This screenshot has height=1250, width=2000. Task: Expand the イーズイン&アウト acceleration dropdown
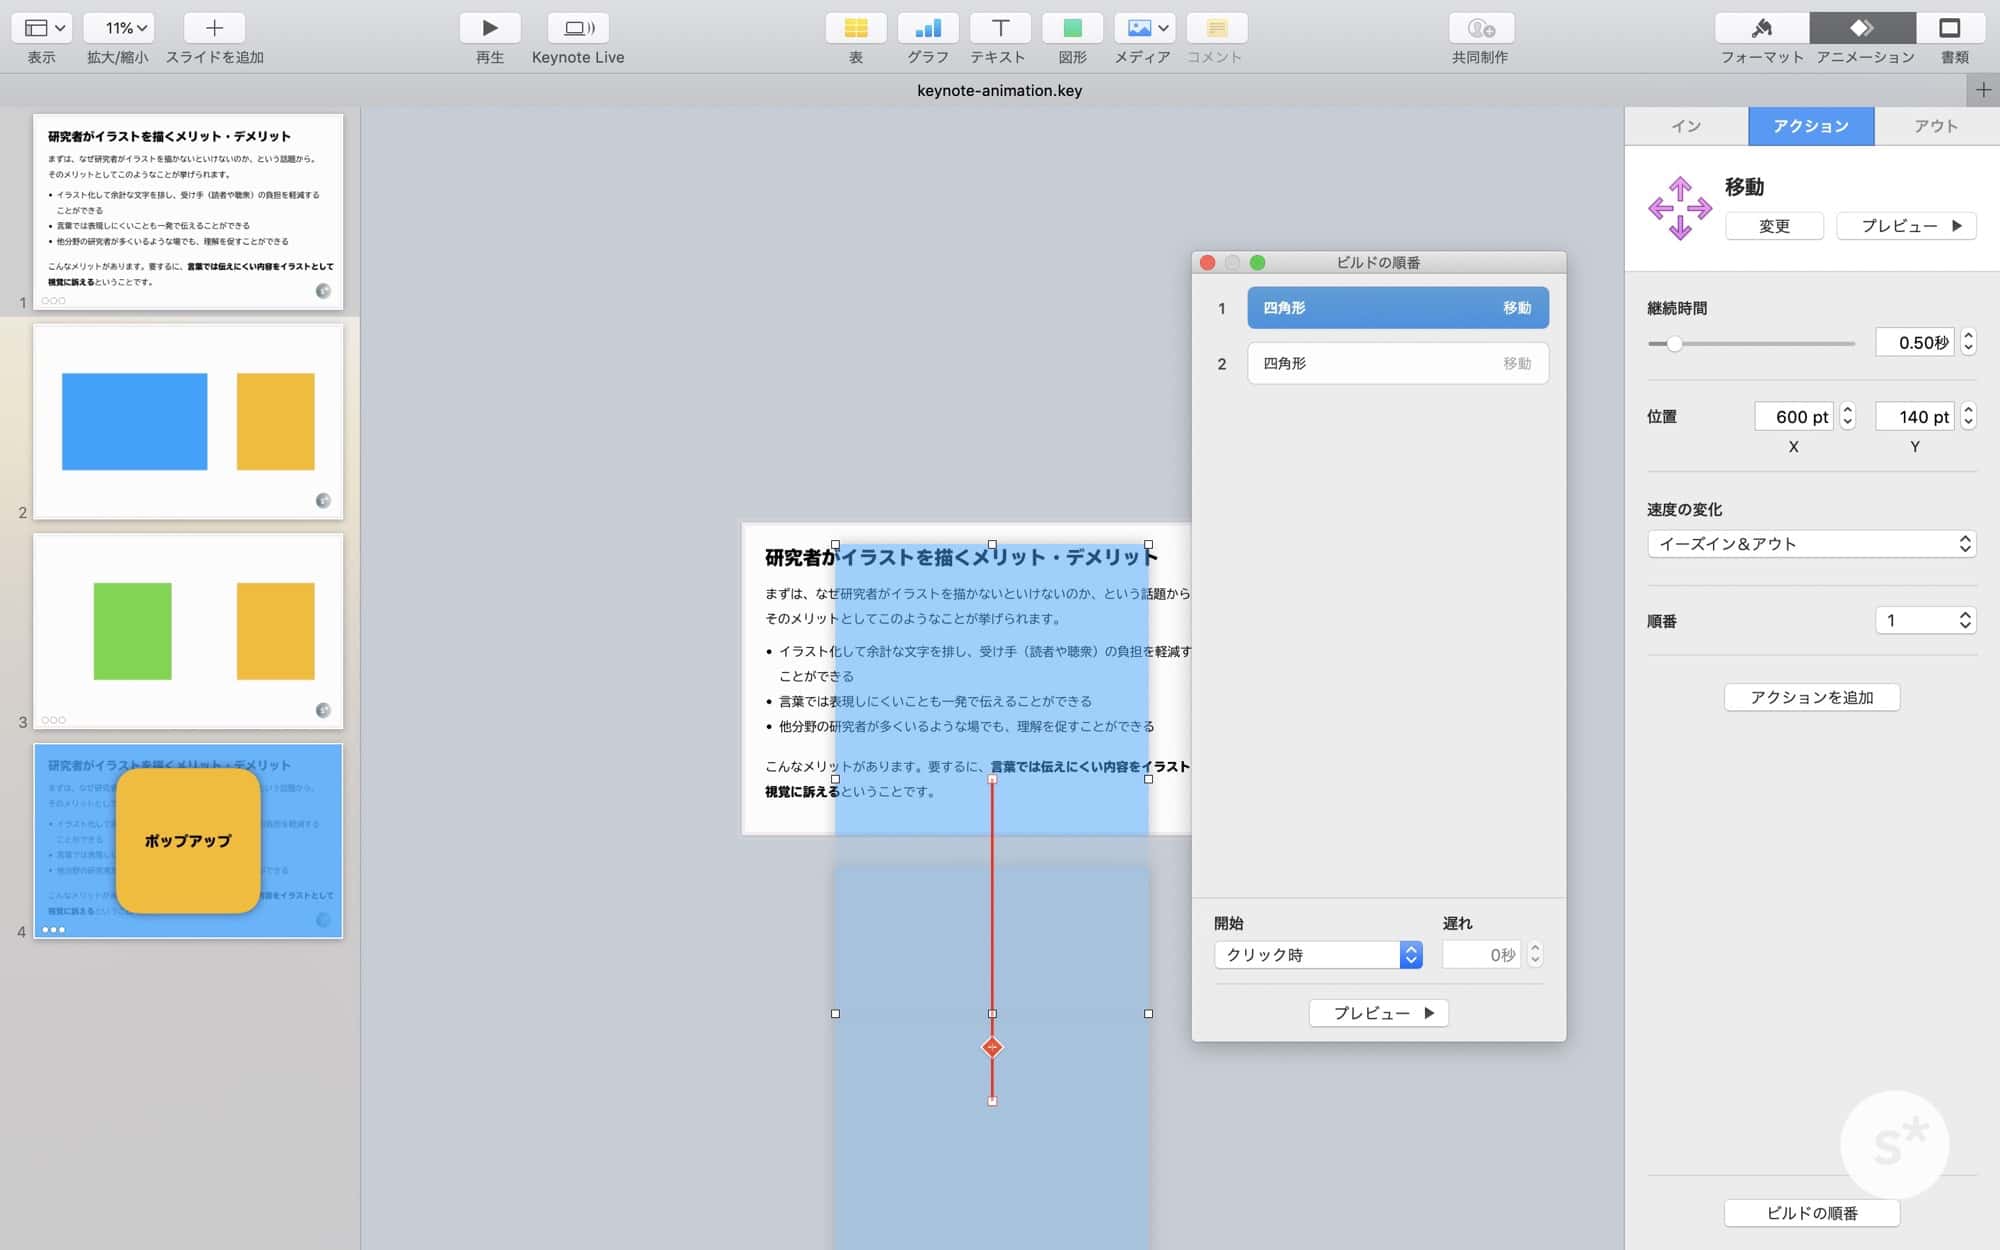(1811, 544)
